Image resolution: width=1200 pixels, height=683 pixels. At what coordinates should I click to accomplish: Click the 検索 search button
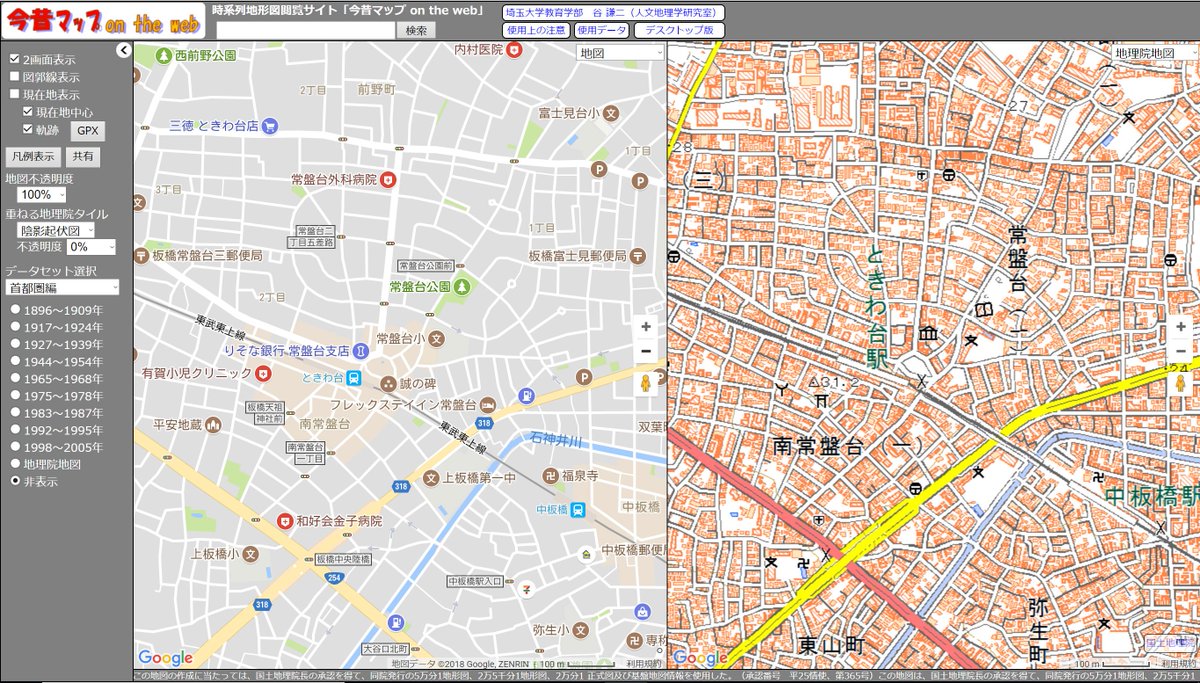pyautogui.click(x=416, y=30)
